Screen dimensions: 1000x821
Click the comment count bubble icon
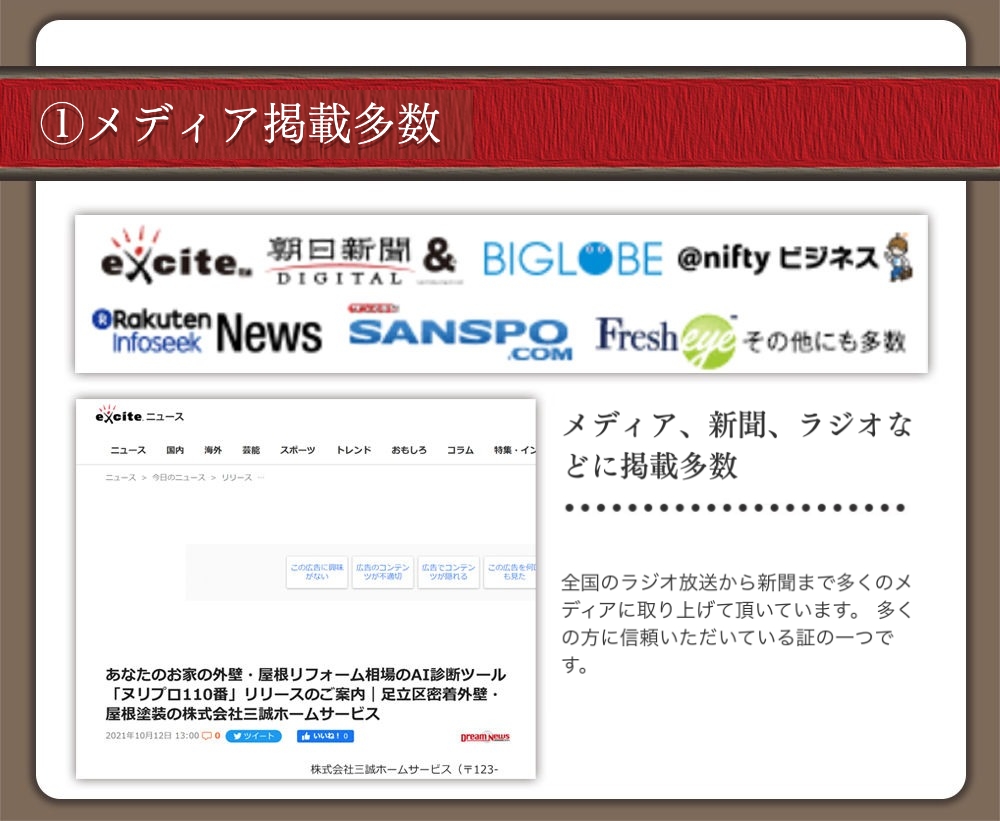209,736
